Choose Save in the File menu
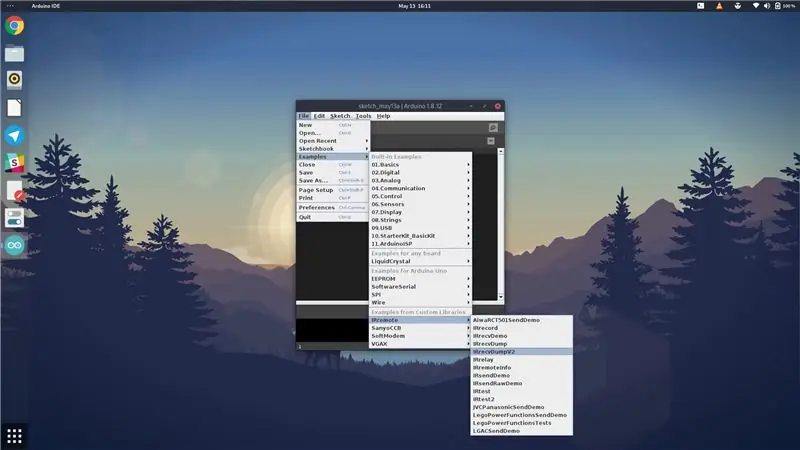 click(333, 172)
